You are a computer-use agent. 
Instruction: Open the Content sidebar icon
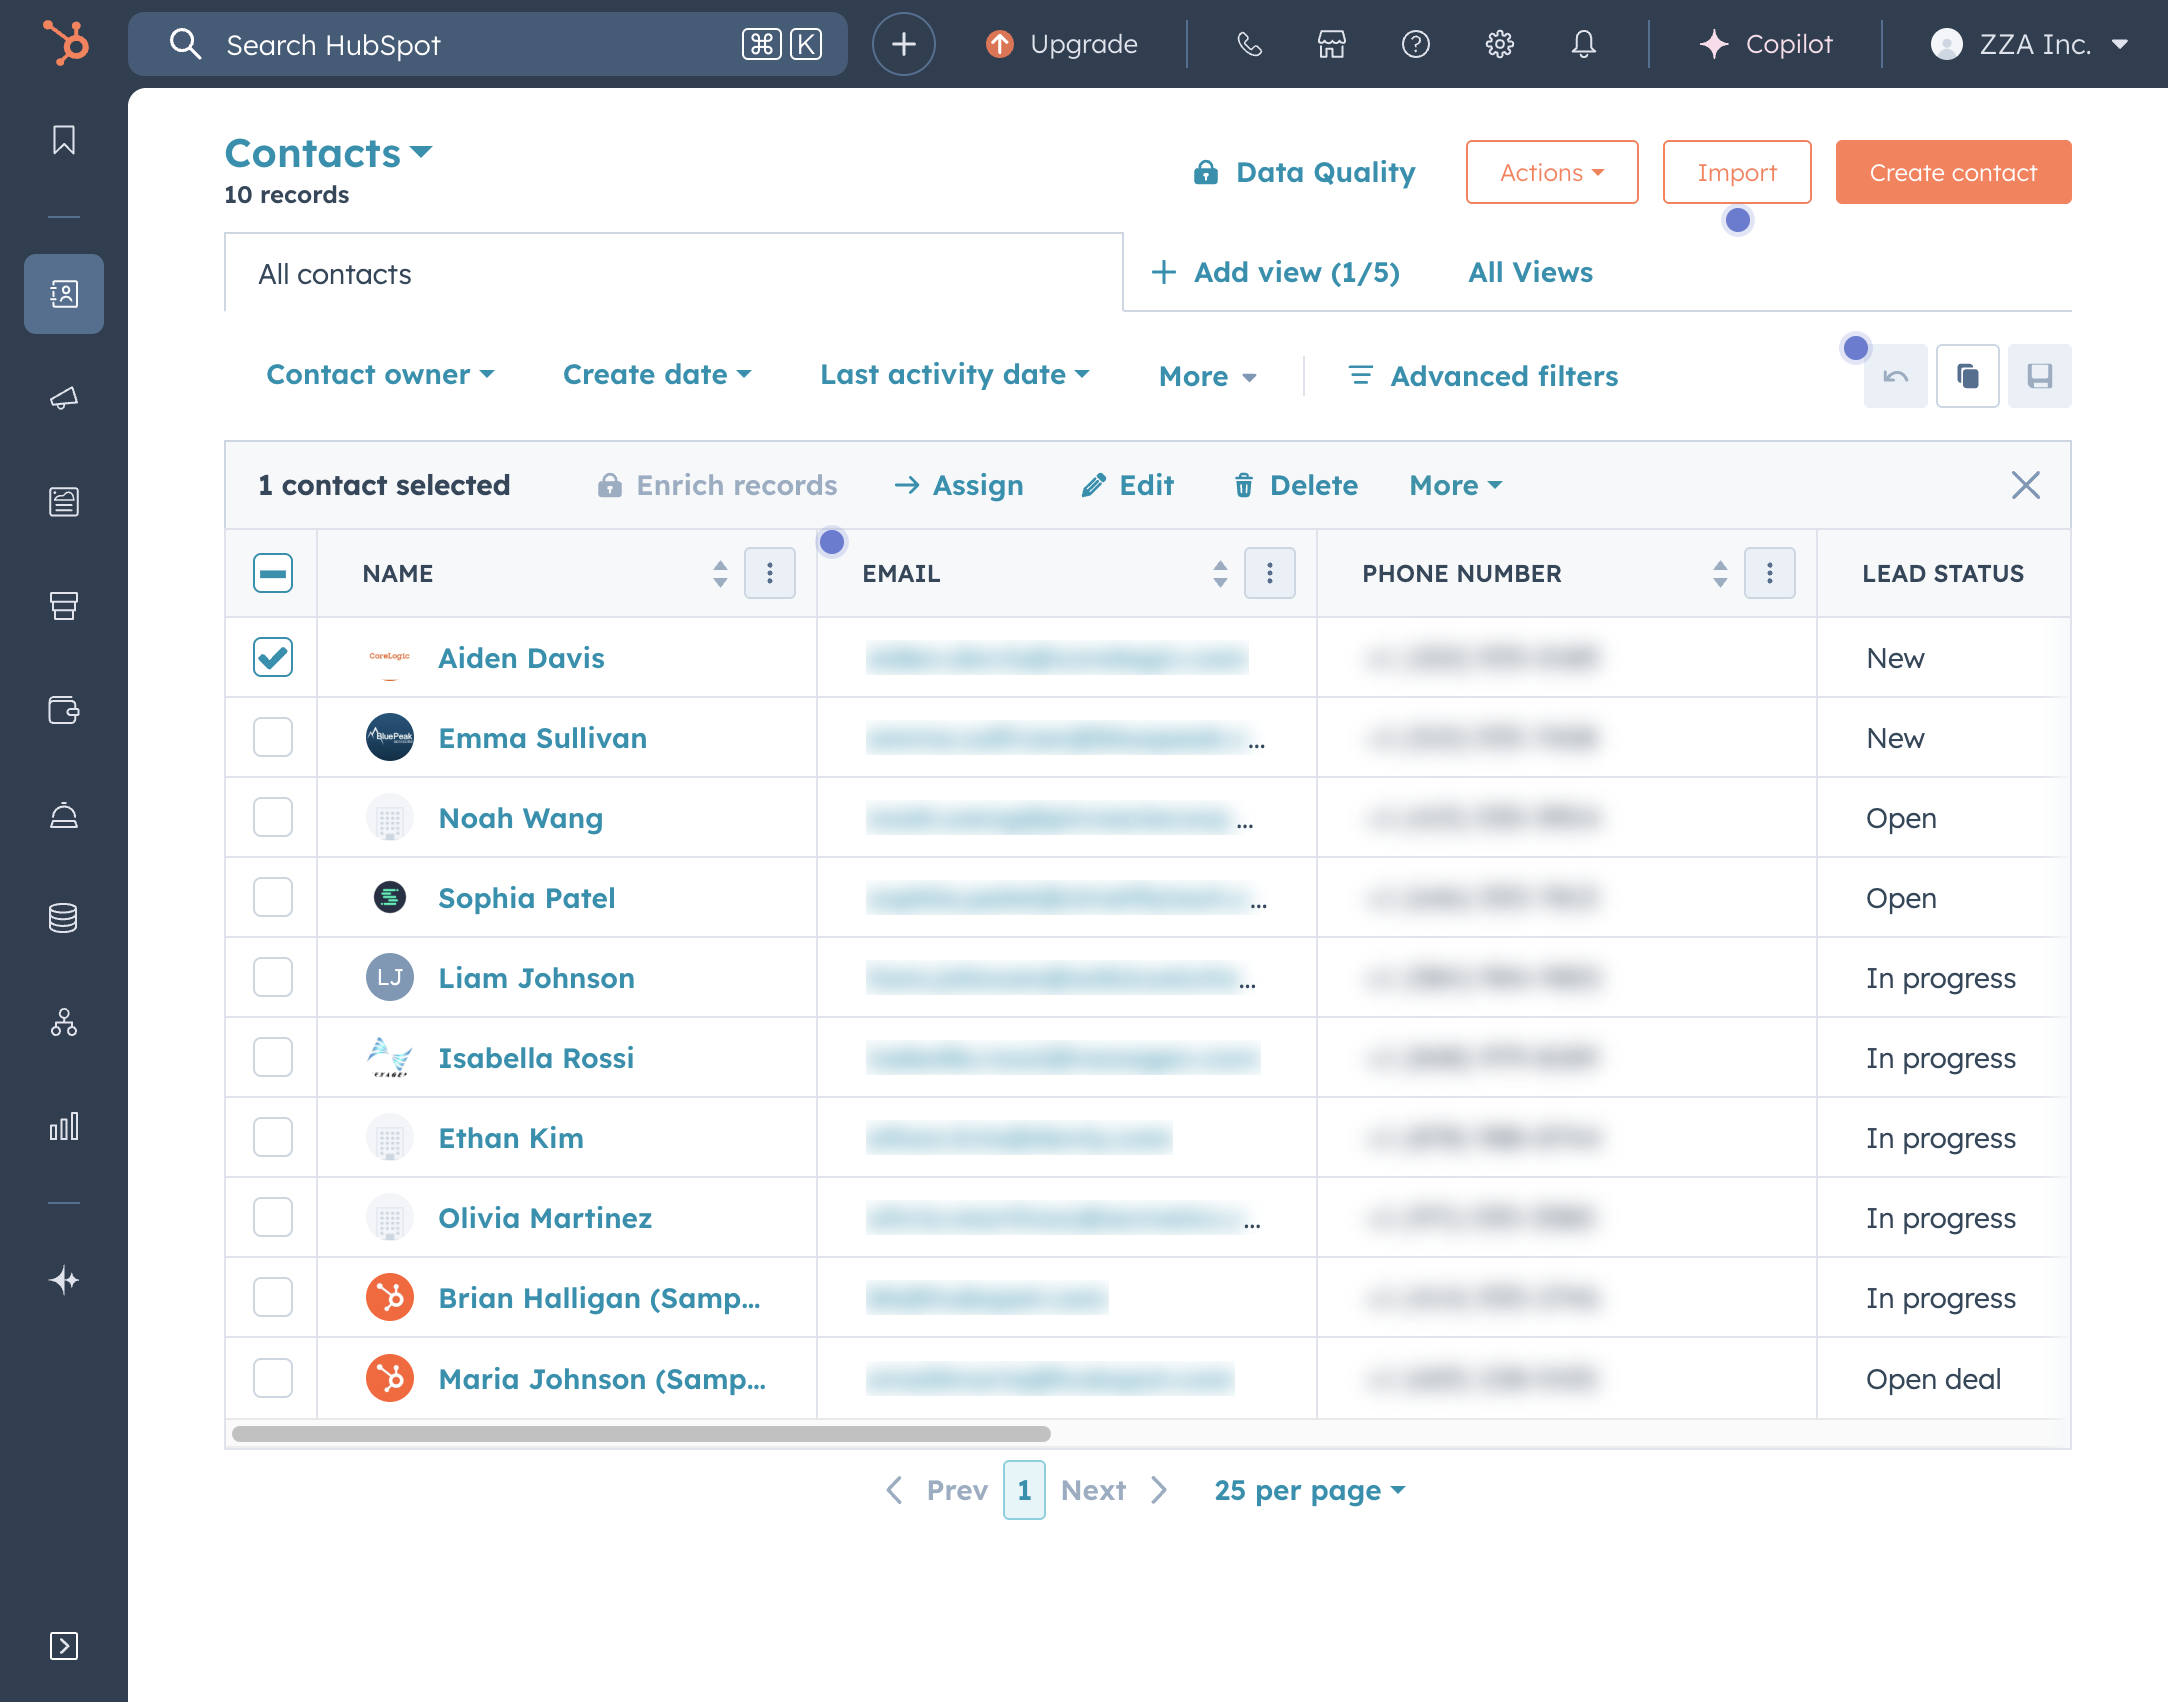tap(64, 502)
